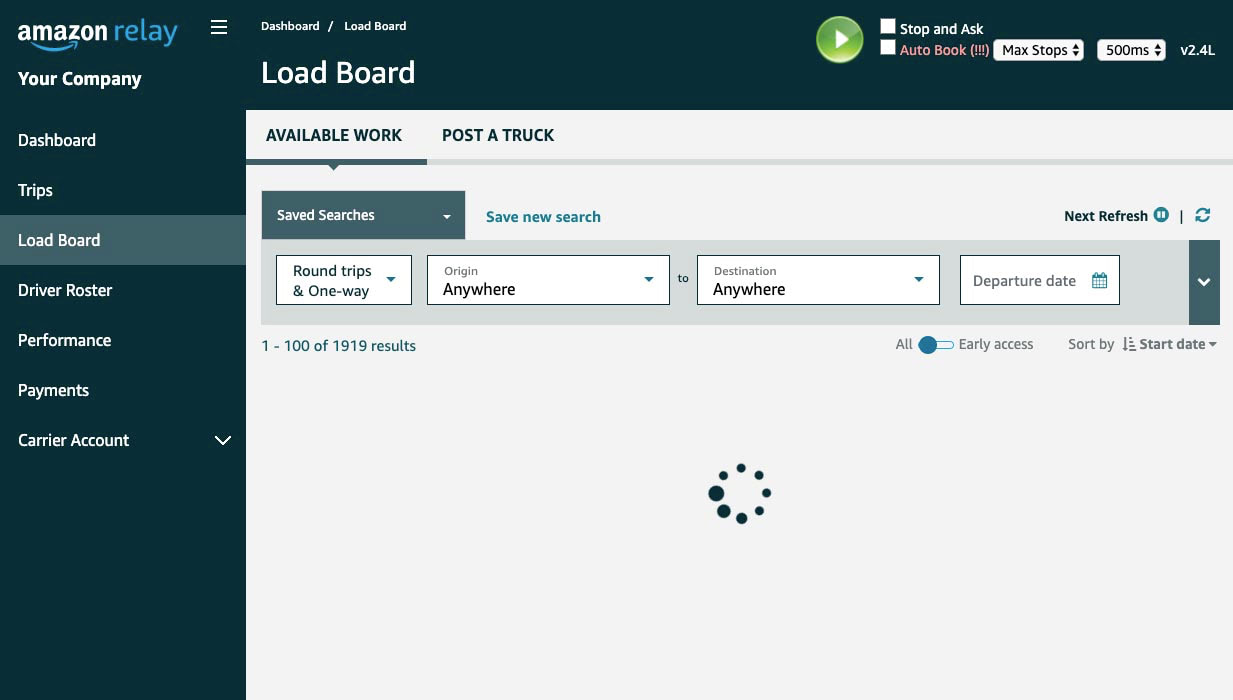Image resolution: width=1233 pixels, height=700 pixels.
Task: Click the Amazon Relay logo
Action: 97,33
